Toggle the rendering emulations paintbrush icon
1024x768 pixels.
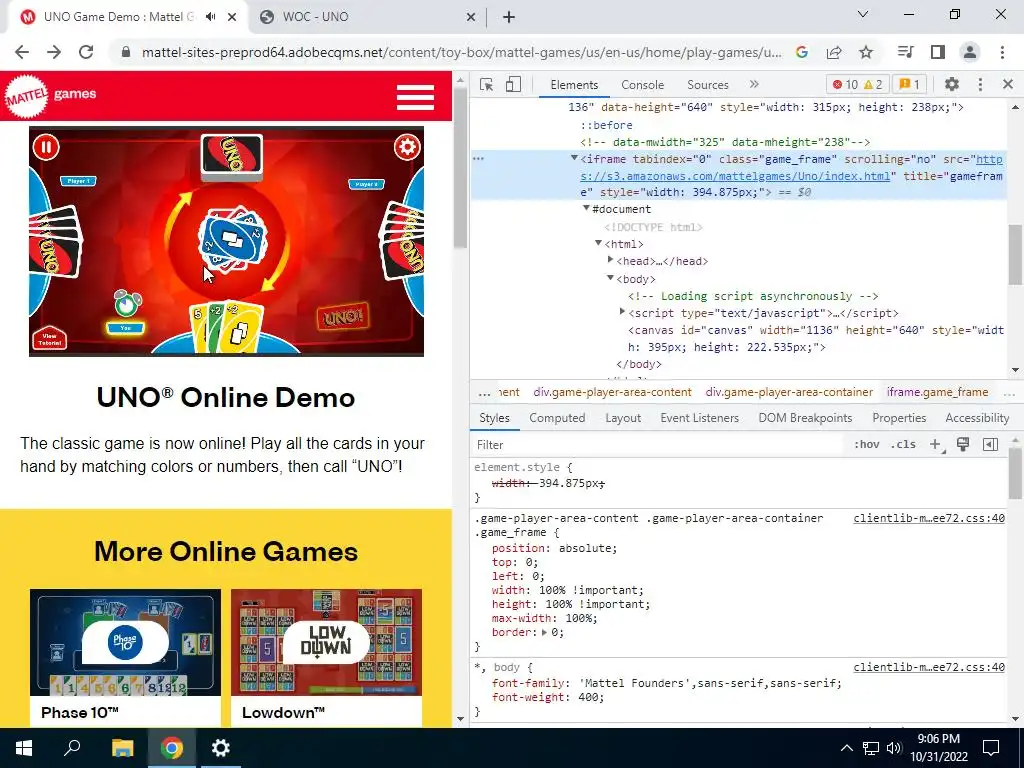coord(963,445)
